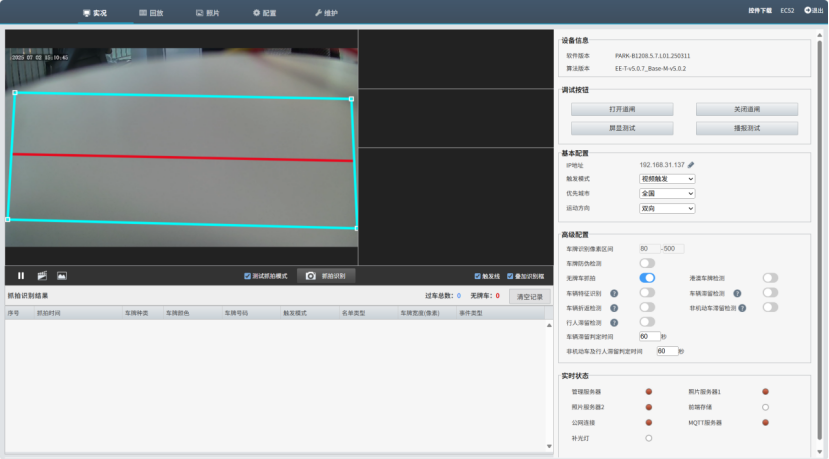Enable 车辆折返检测 switch
Viewport: 829px width, 459px height.
pyautogui.click(x=647, y=307)
